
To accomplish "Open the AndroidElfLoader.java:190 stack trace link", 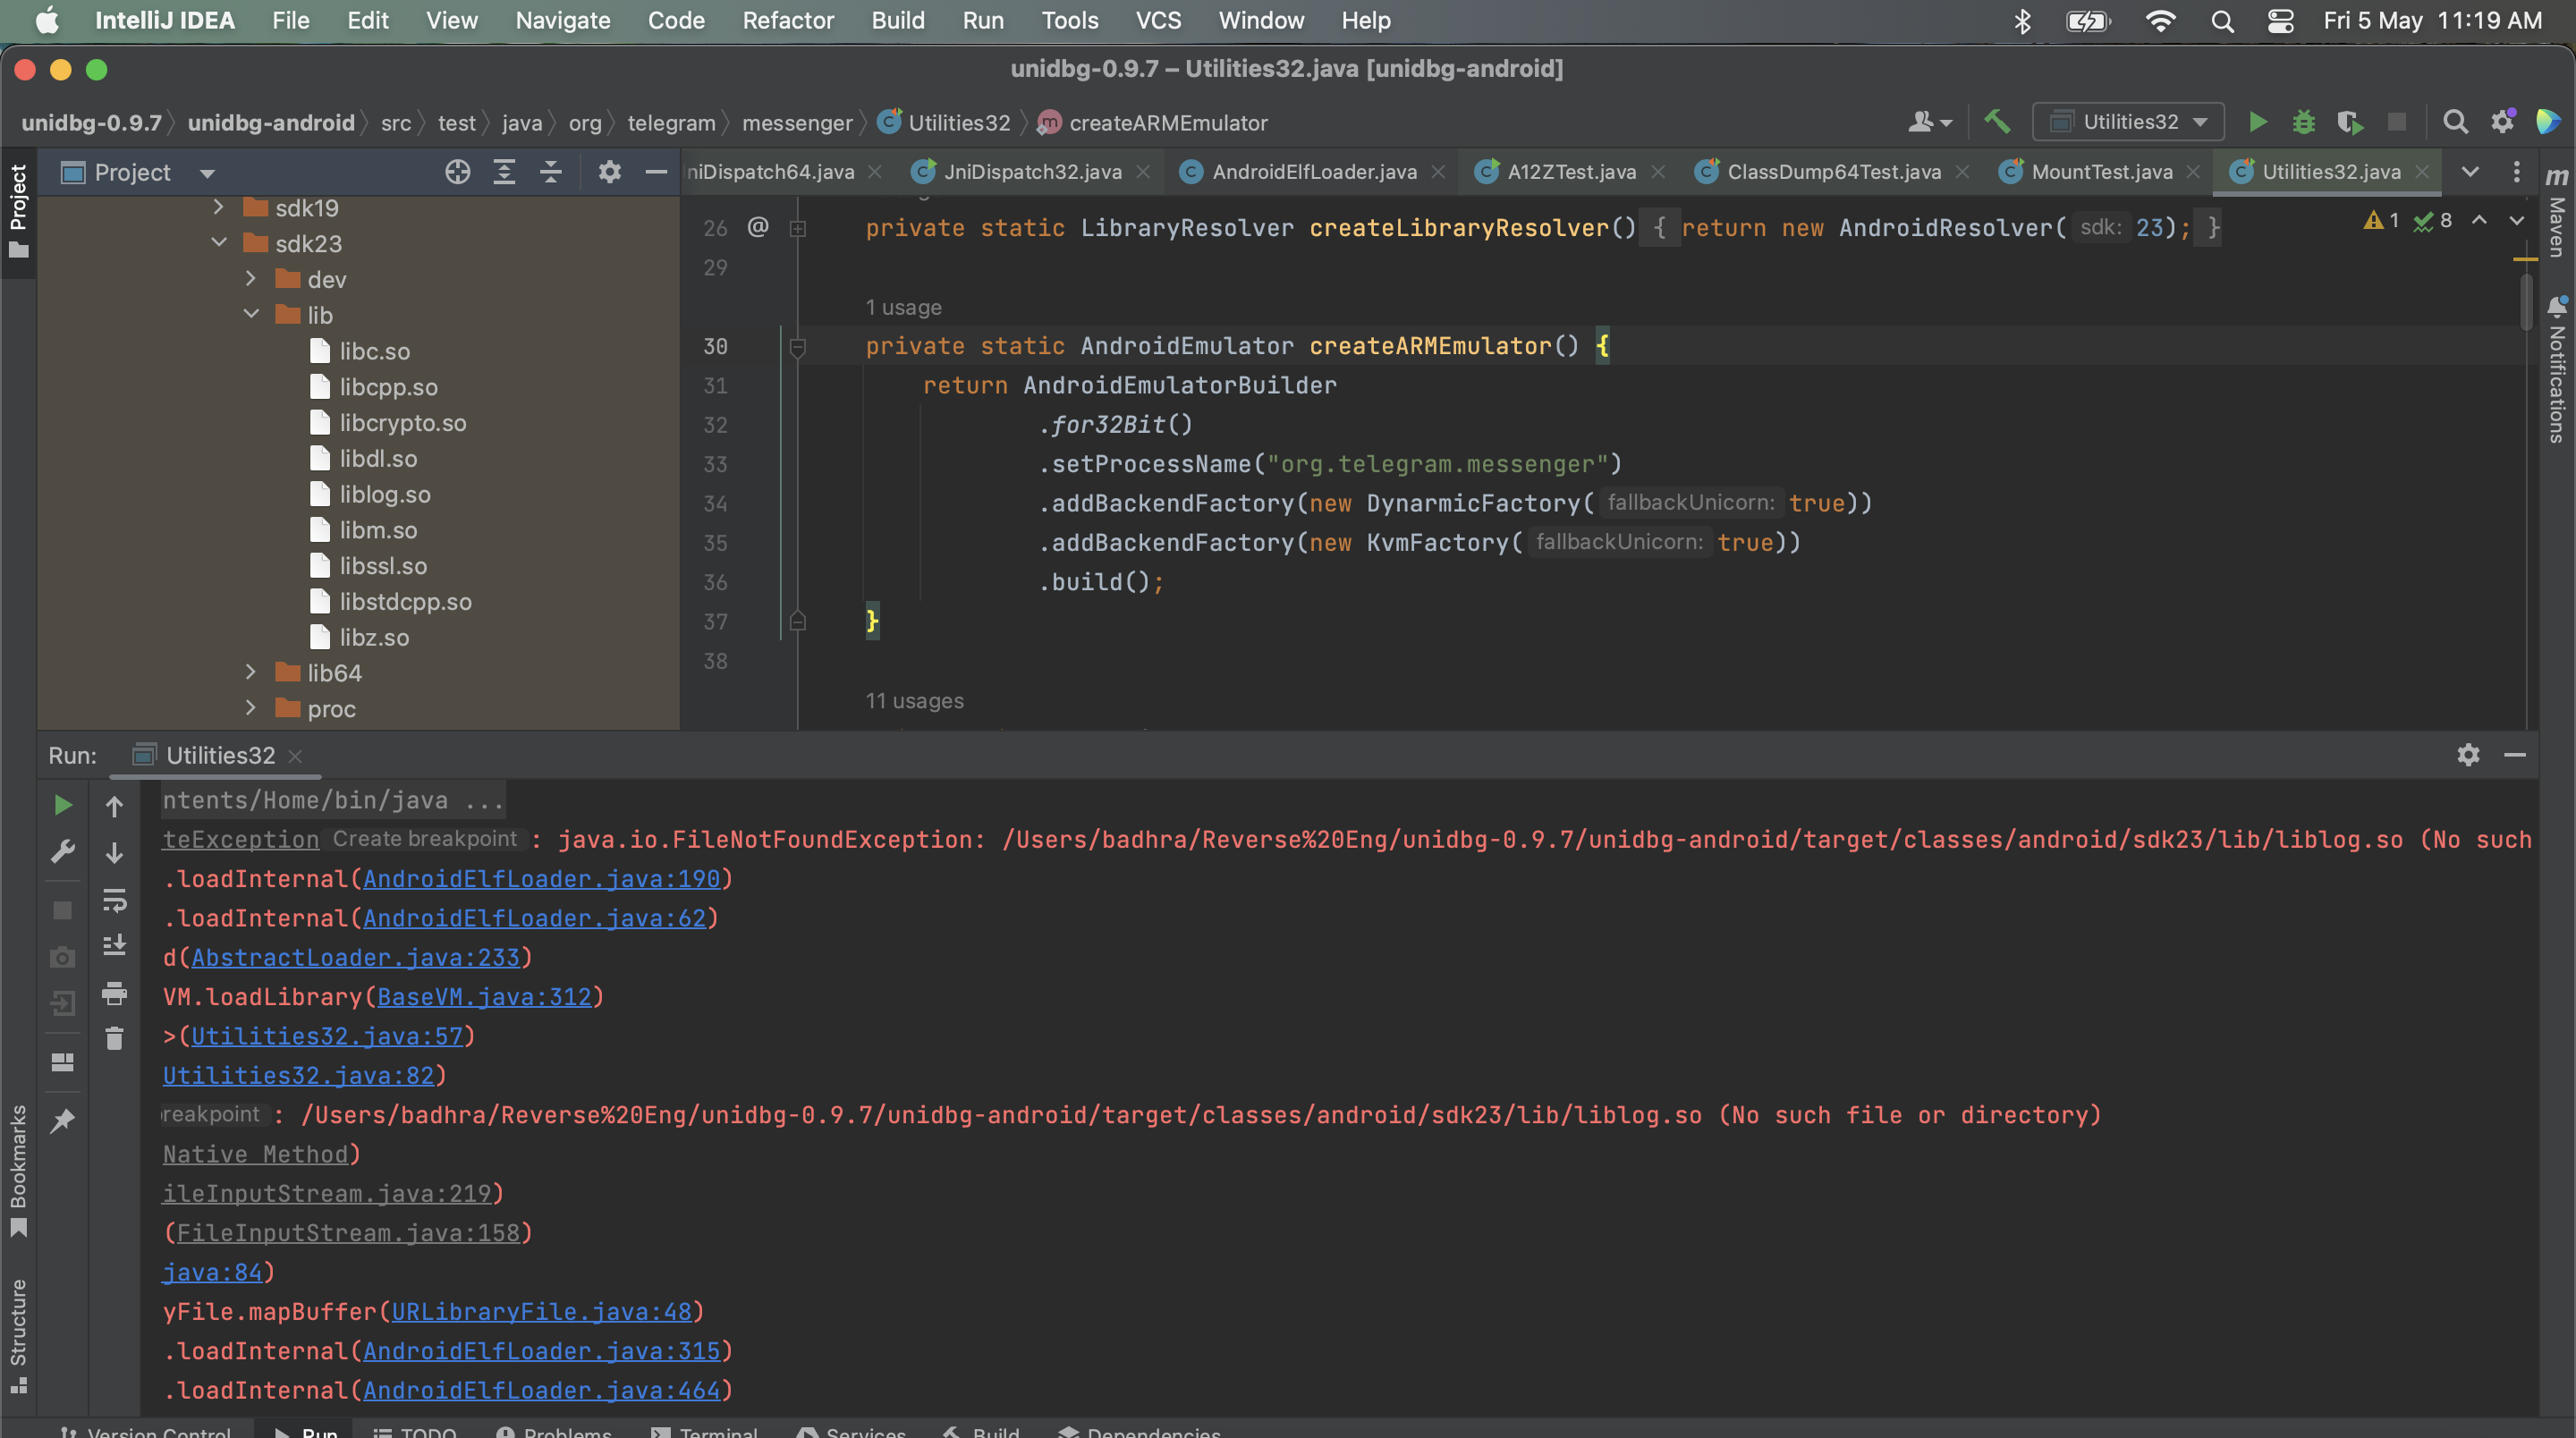I will 543,879.
